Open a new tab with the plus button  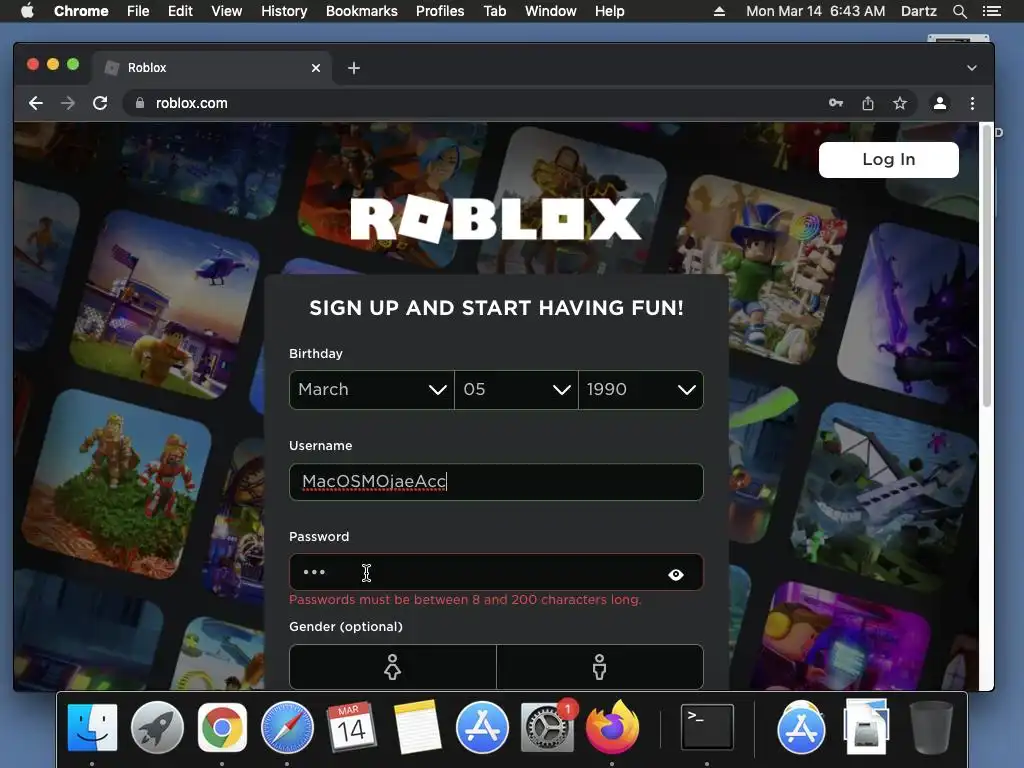pos(354,68)
